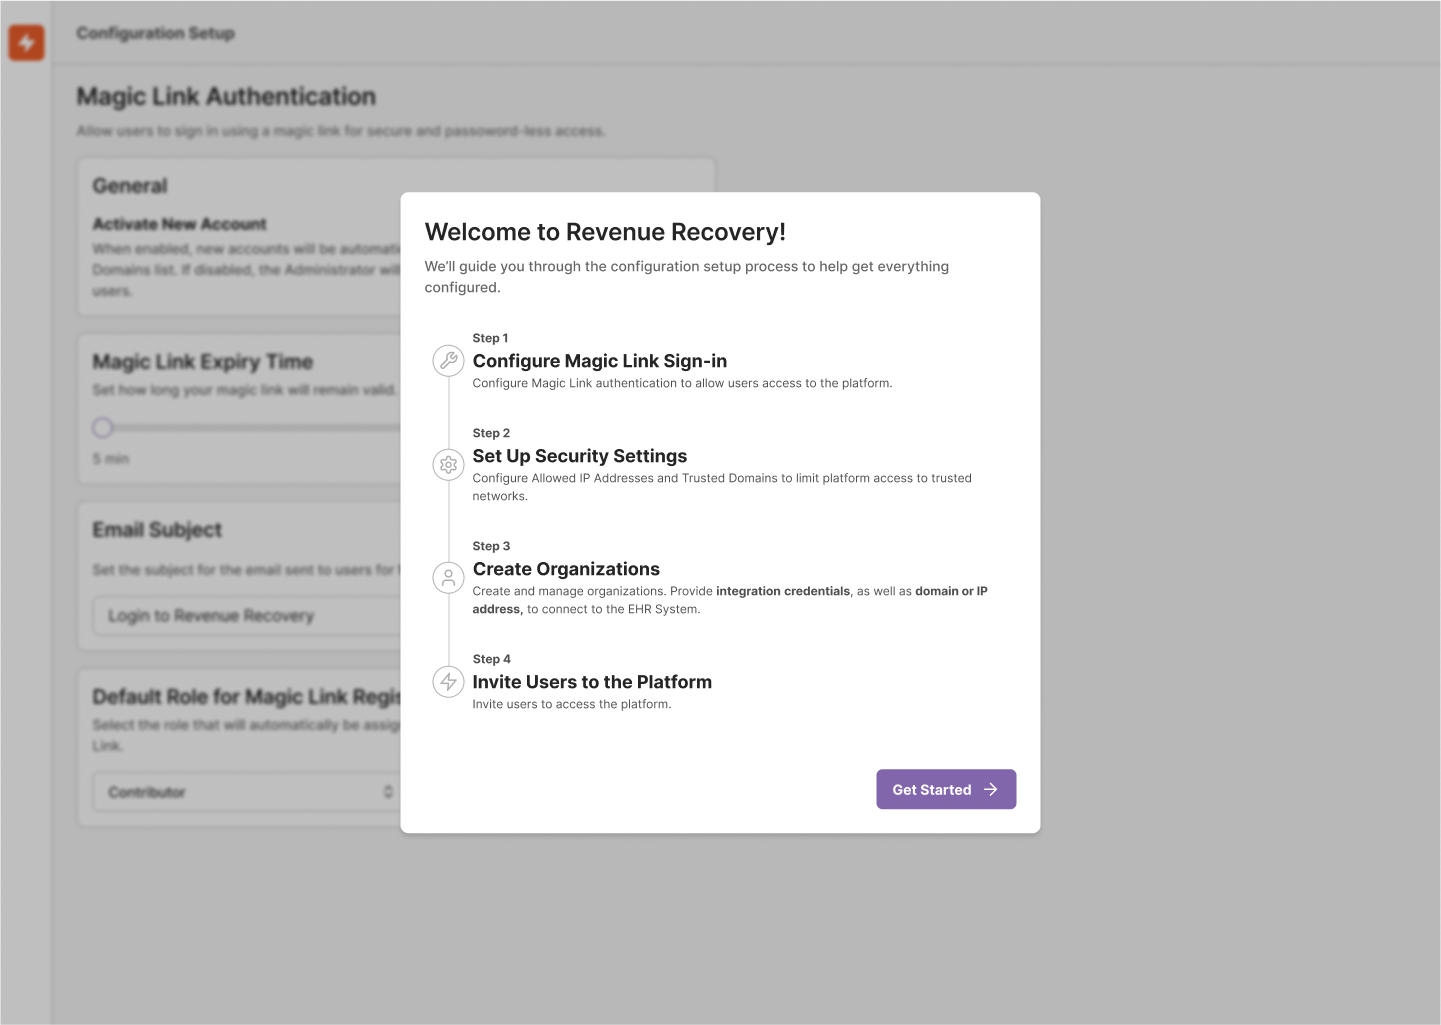Image resolution: width=1441 pixels, height=1025 pixels.
Task: Click the stepper arrows next to Contributor
Action: click(x=389, y=791)
